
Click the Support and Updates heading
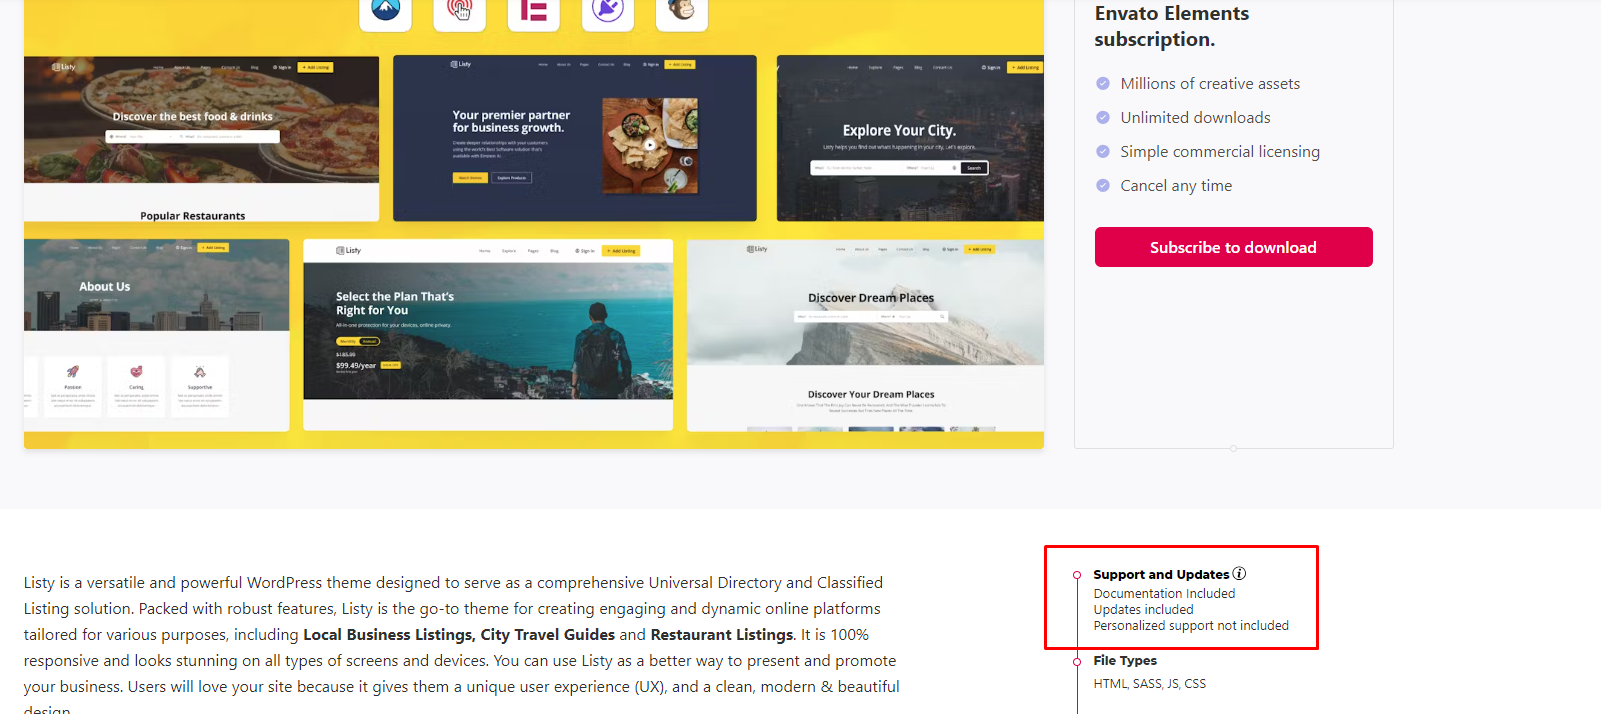(x=1161, y=574)
